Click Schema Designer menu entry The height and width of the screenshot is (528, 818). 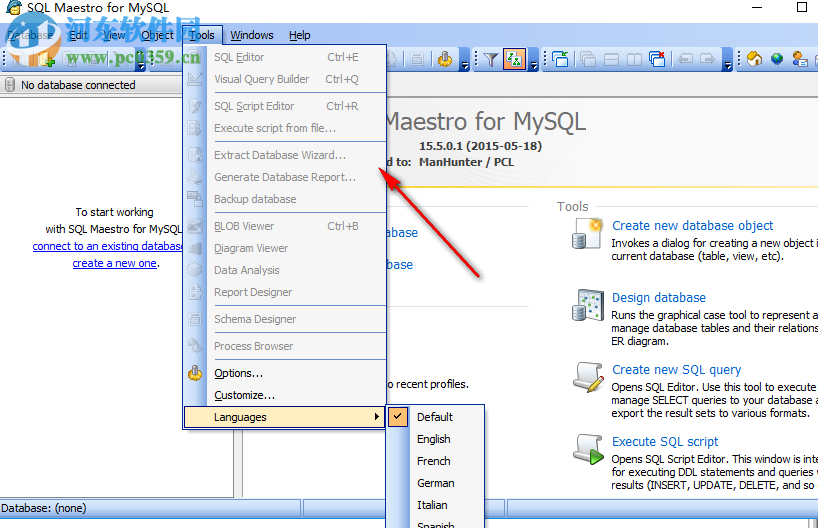tap(285, 319)
